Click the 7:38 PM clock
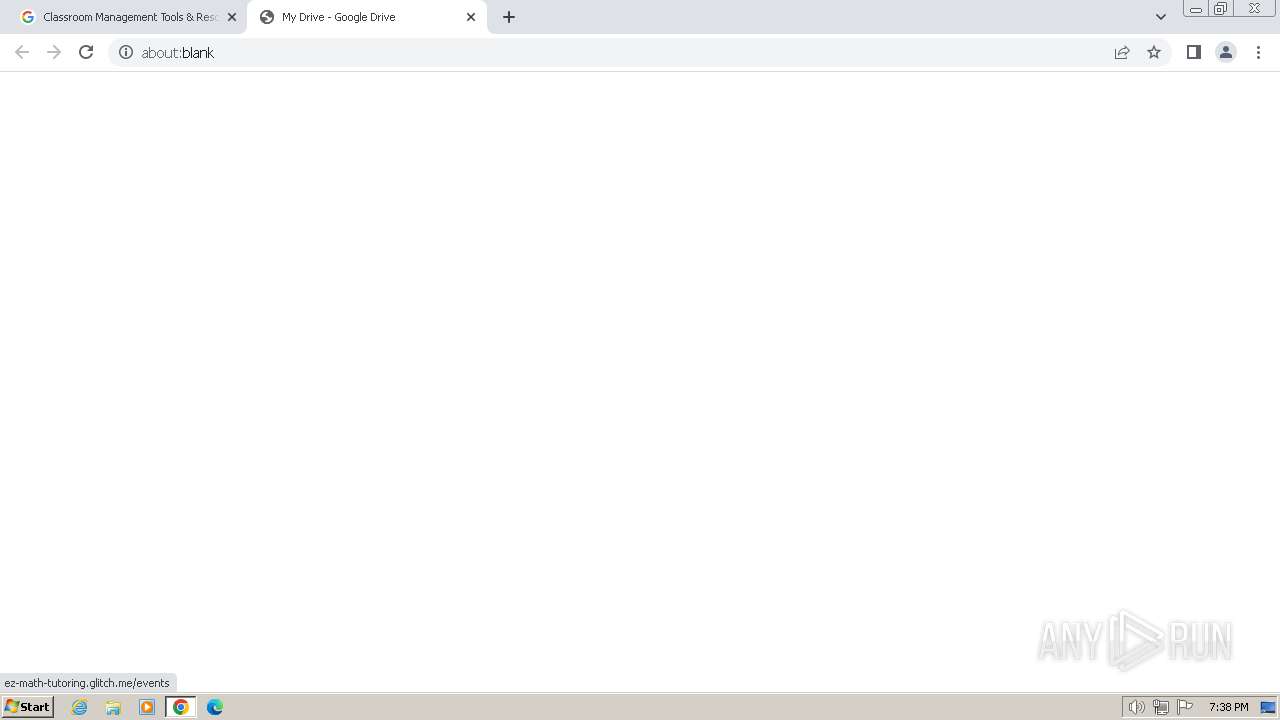Image resolution: width=1280 pixels, height=720 pixels. coord(1228,707)
